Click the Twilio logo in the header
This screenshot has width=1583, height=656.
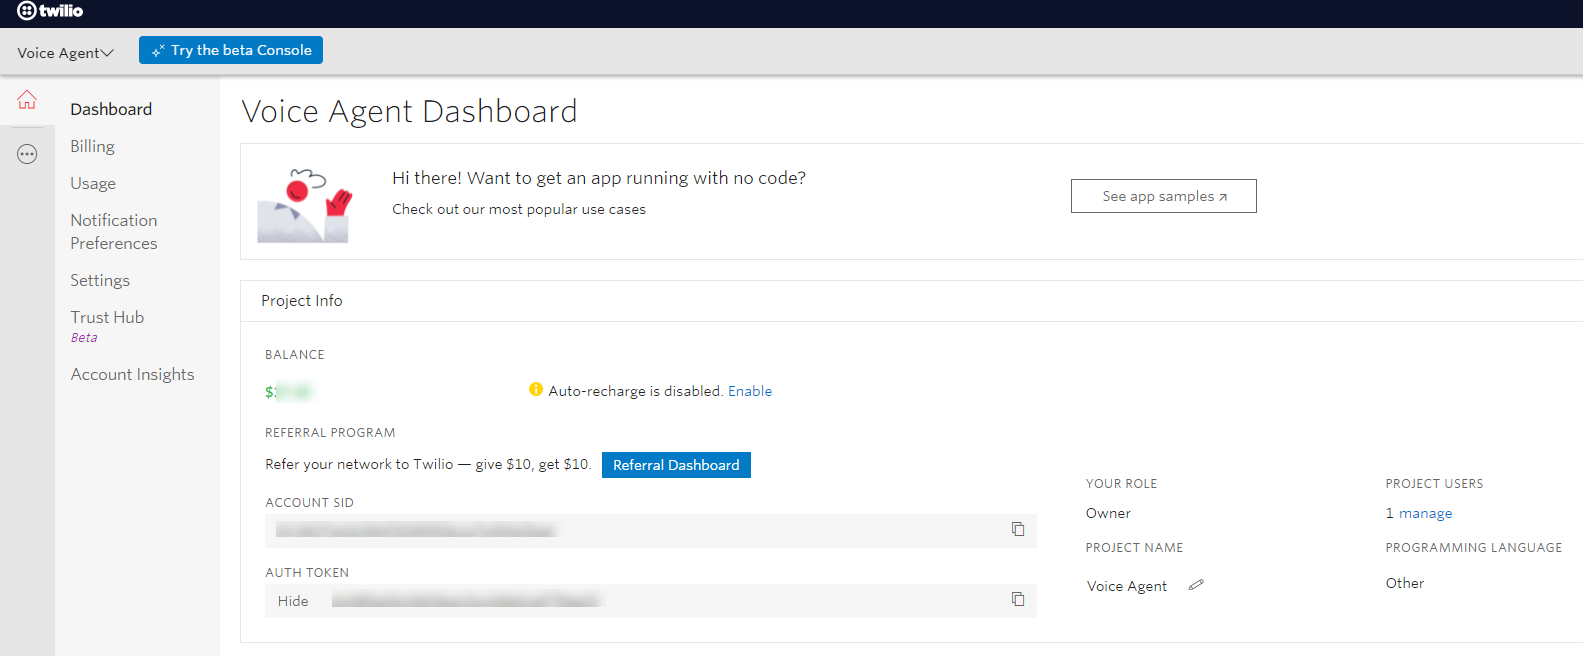pos(50,11)
